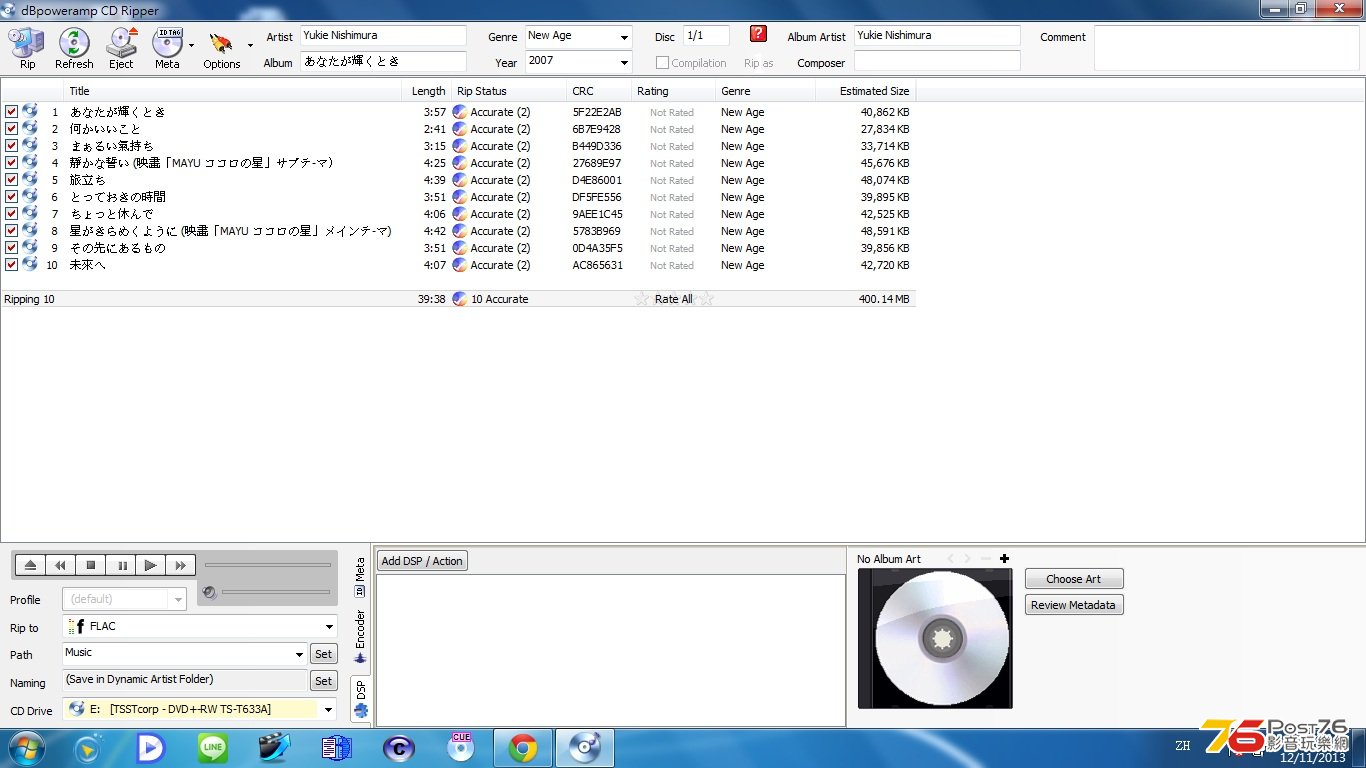This screenshot has height=768, width=1366.
Task: Uncheck track 7 ちょっと休んで checkbox
Action: pos(11,214)
